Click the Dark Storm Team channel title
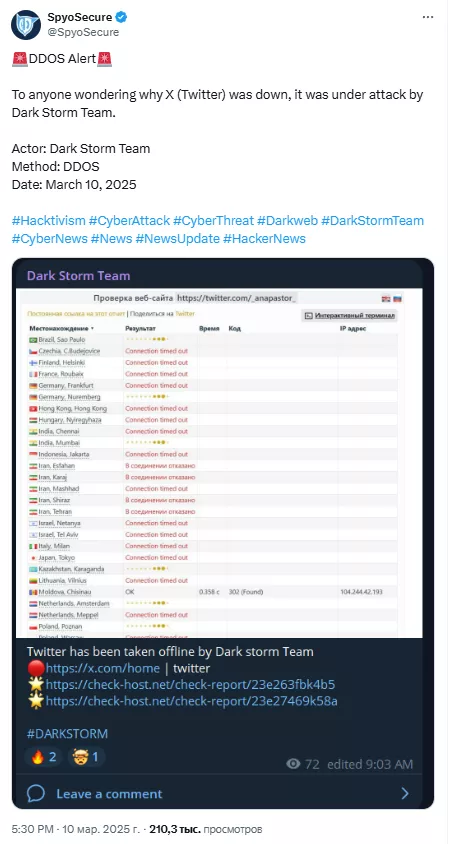 click(x=79, y=276)
